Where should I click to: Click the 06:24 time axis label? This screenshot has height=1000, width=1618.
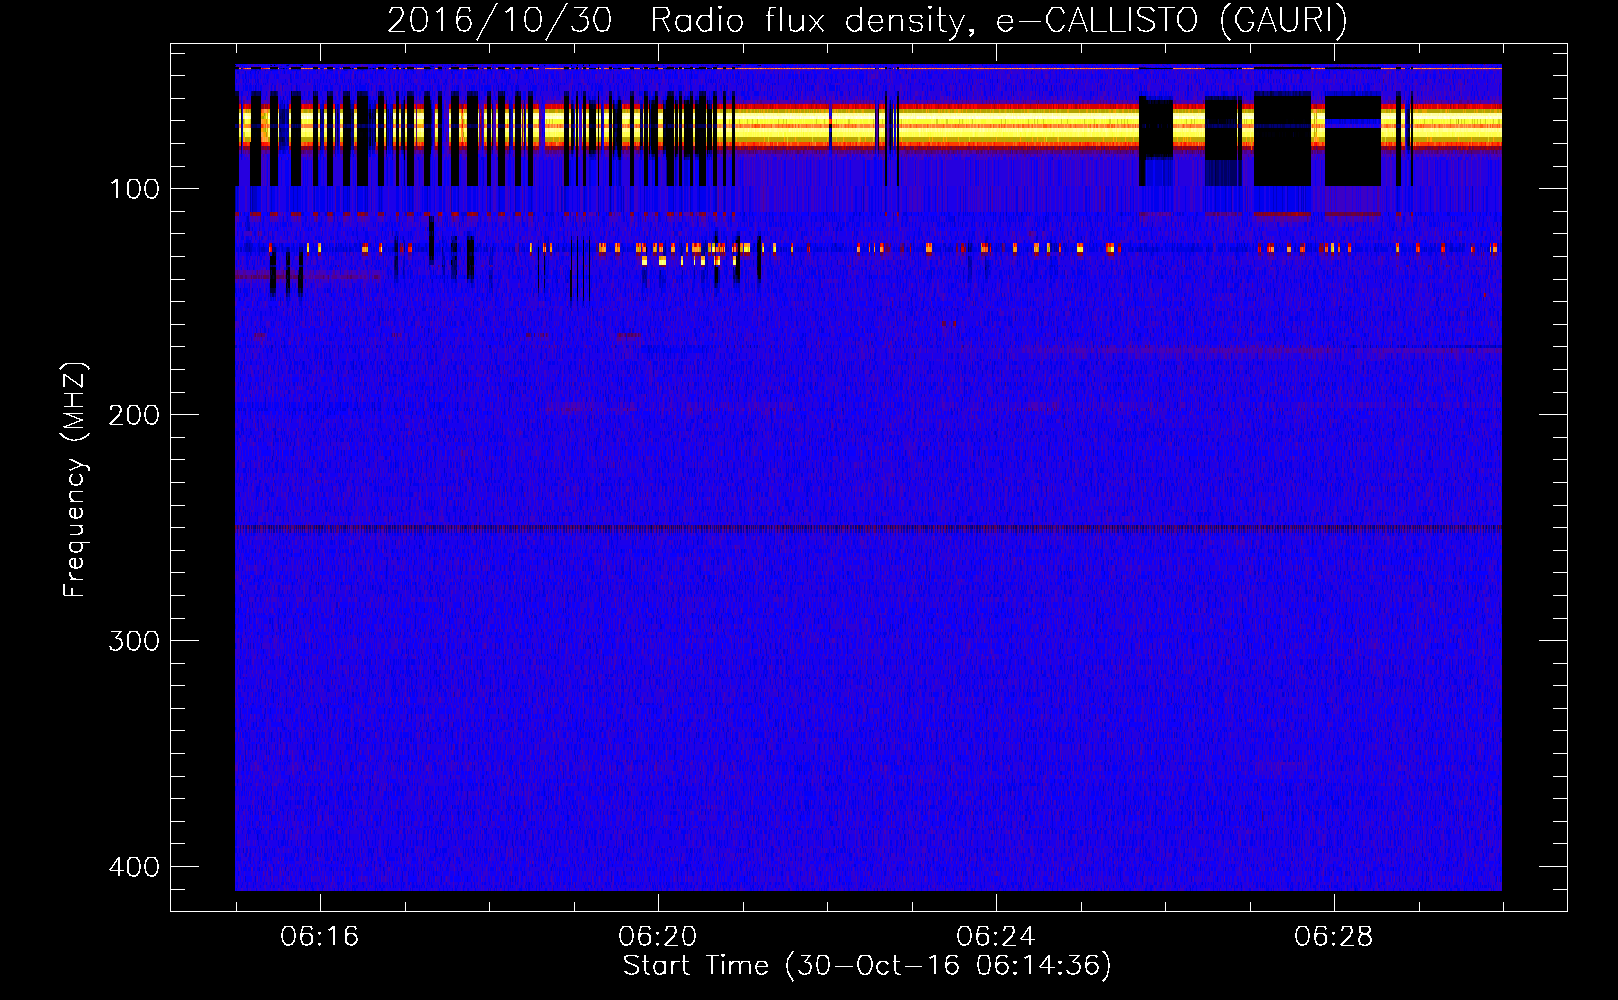pos(996,937)
